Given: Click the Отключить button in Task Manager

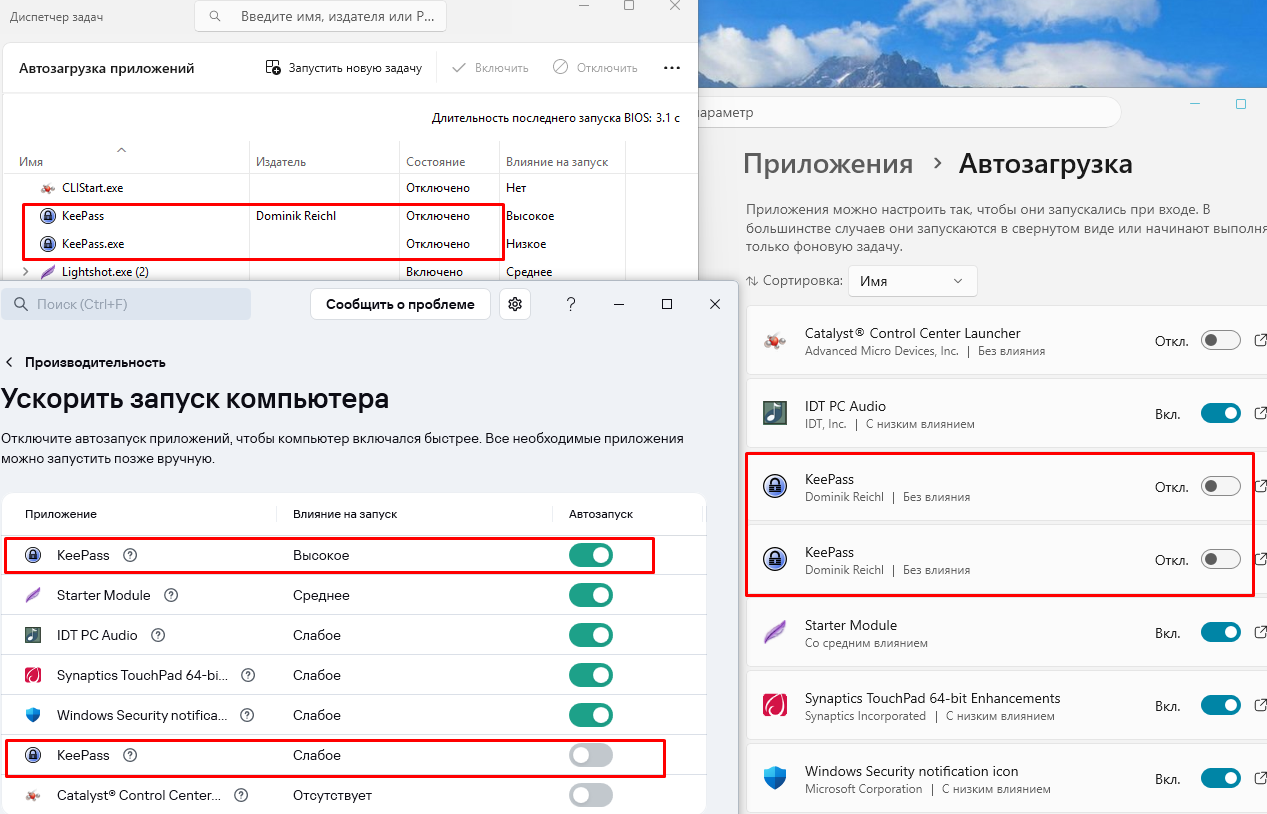Looking at the screenshot, I should (x=595, y=68).
